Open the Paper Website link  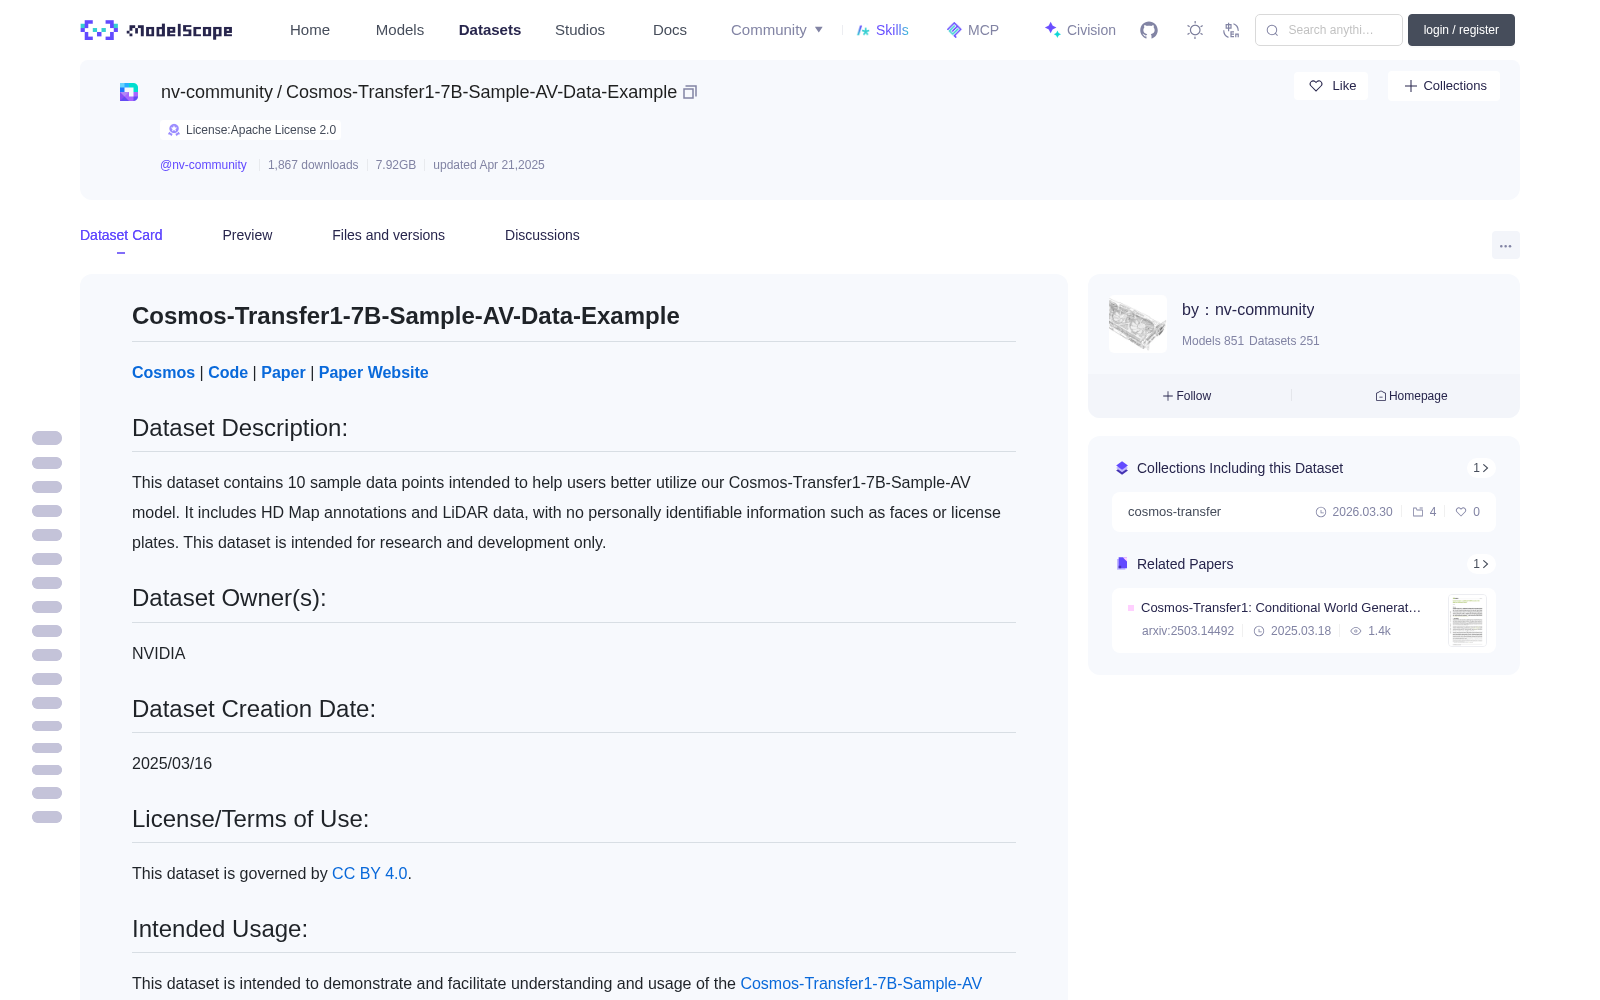(373, 372)
